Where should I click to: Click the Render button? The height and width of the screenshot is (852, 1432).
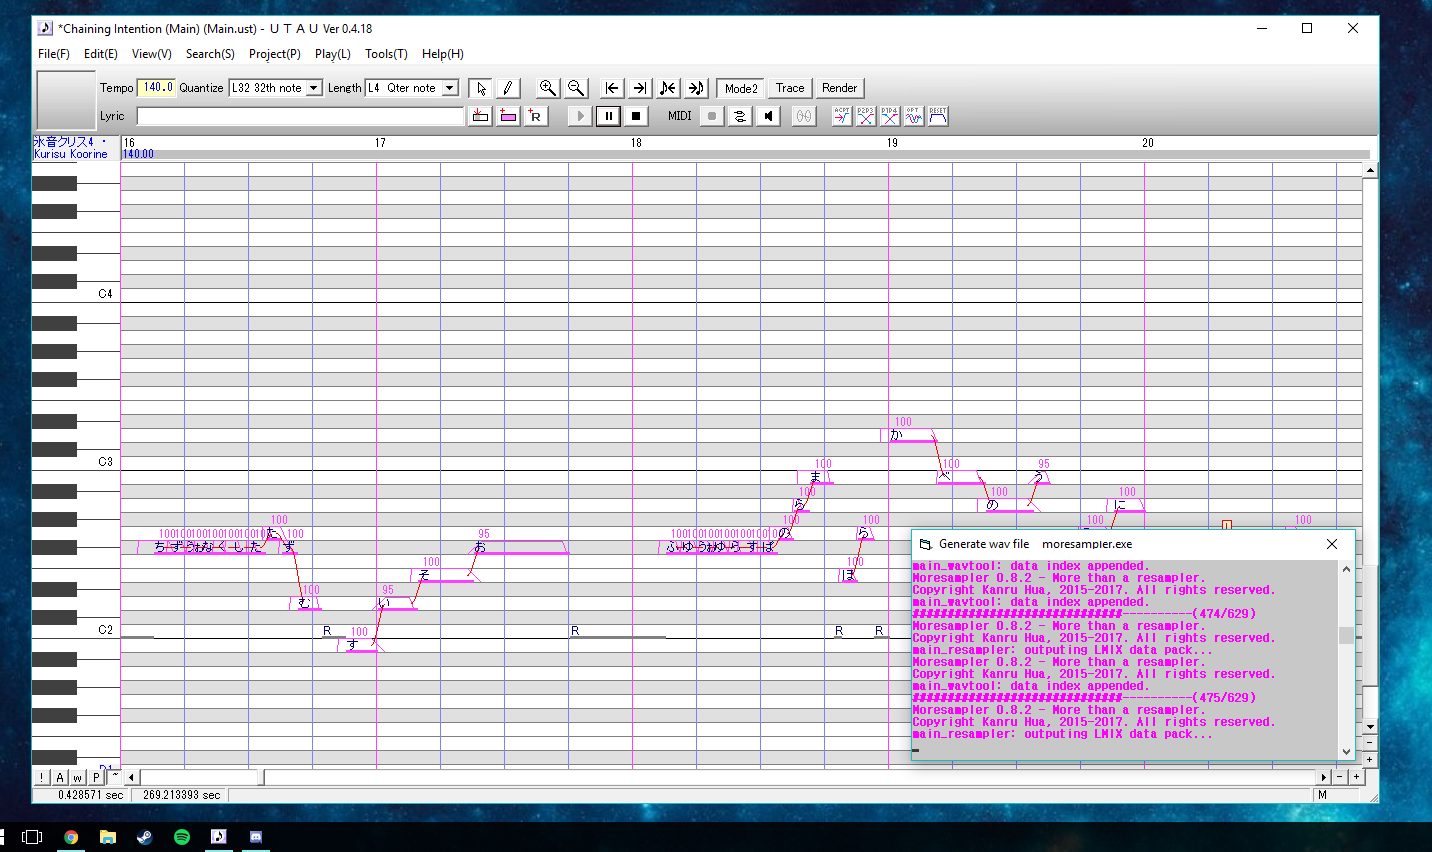(x=840, y=88)
